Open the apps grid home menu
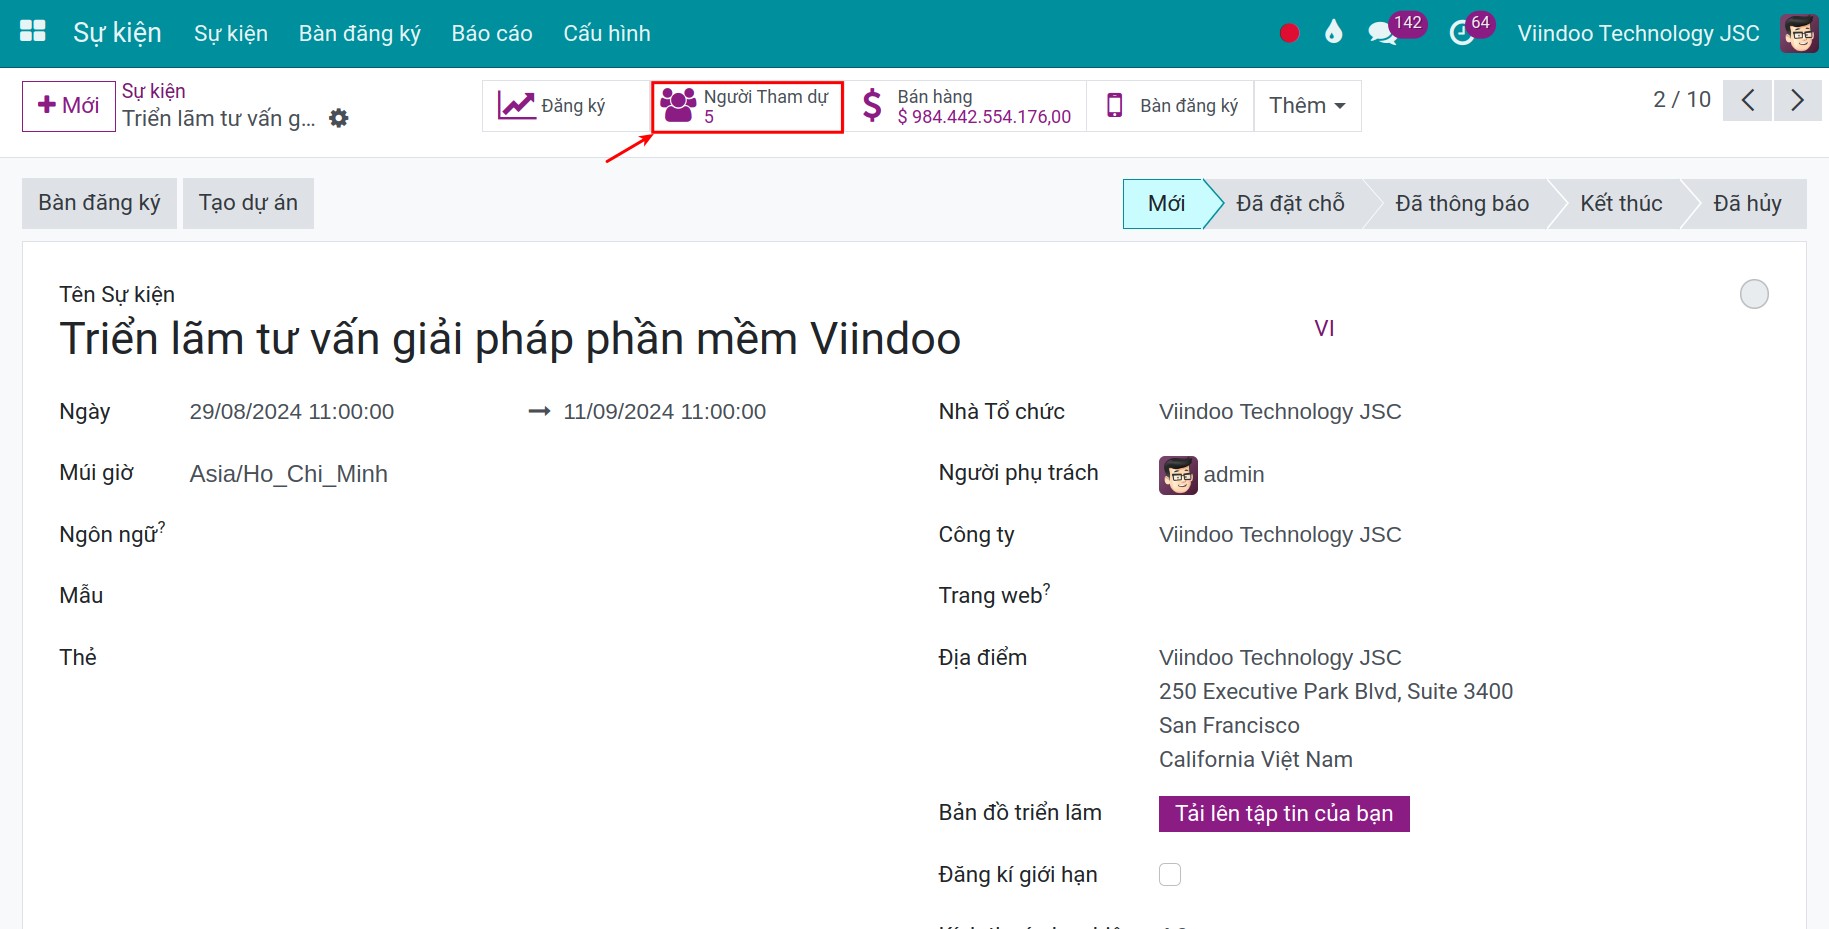The width and height of the screenshot is (1829, 929). tap(33, 32)
